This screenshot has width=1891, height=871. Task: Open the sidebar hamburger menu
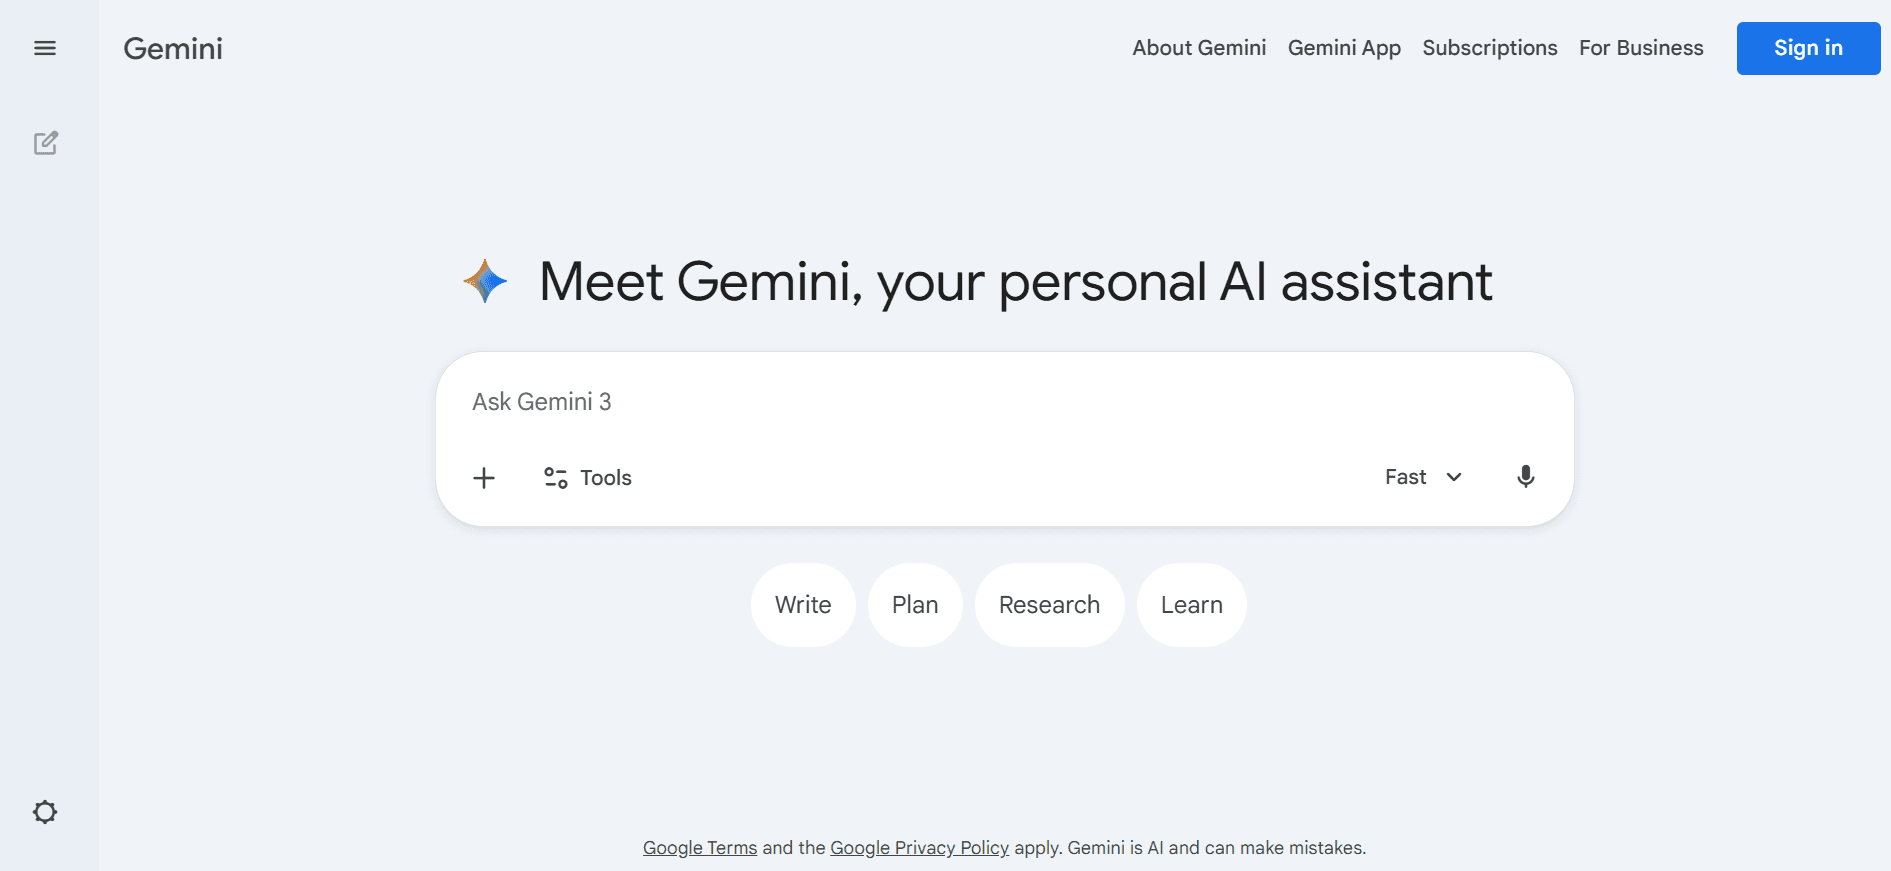pos(45,47)
